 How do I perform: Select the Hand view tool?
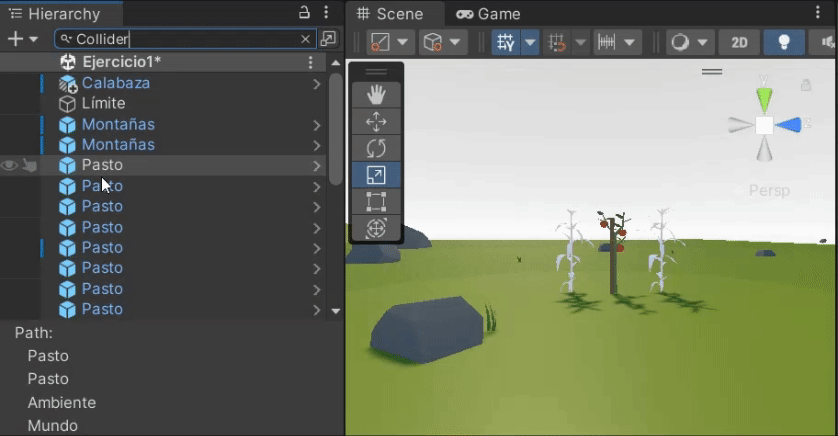(376, 95)
